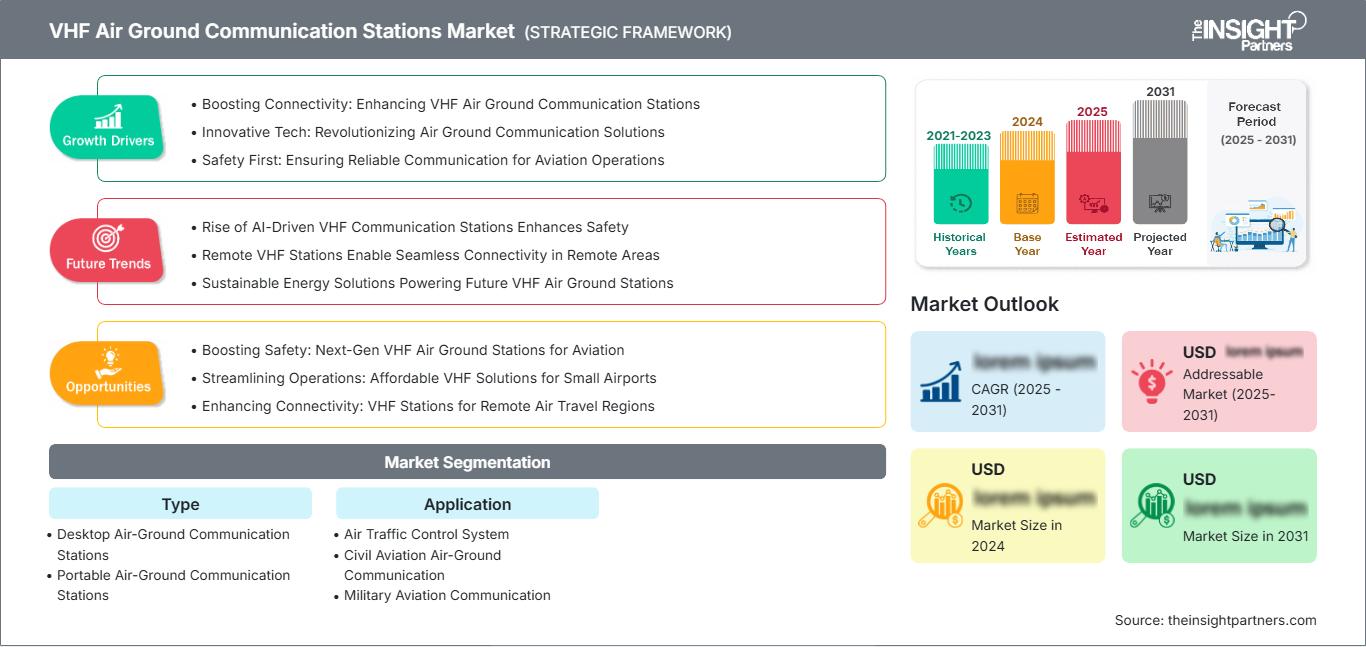Click the 2025 estimated year bar

(x=1093, y=172)
